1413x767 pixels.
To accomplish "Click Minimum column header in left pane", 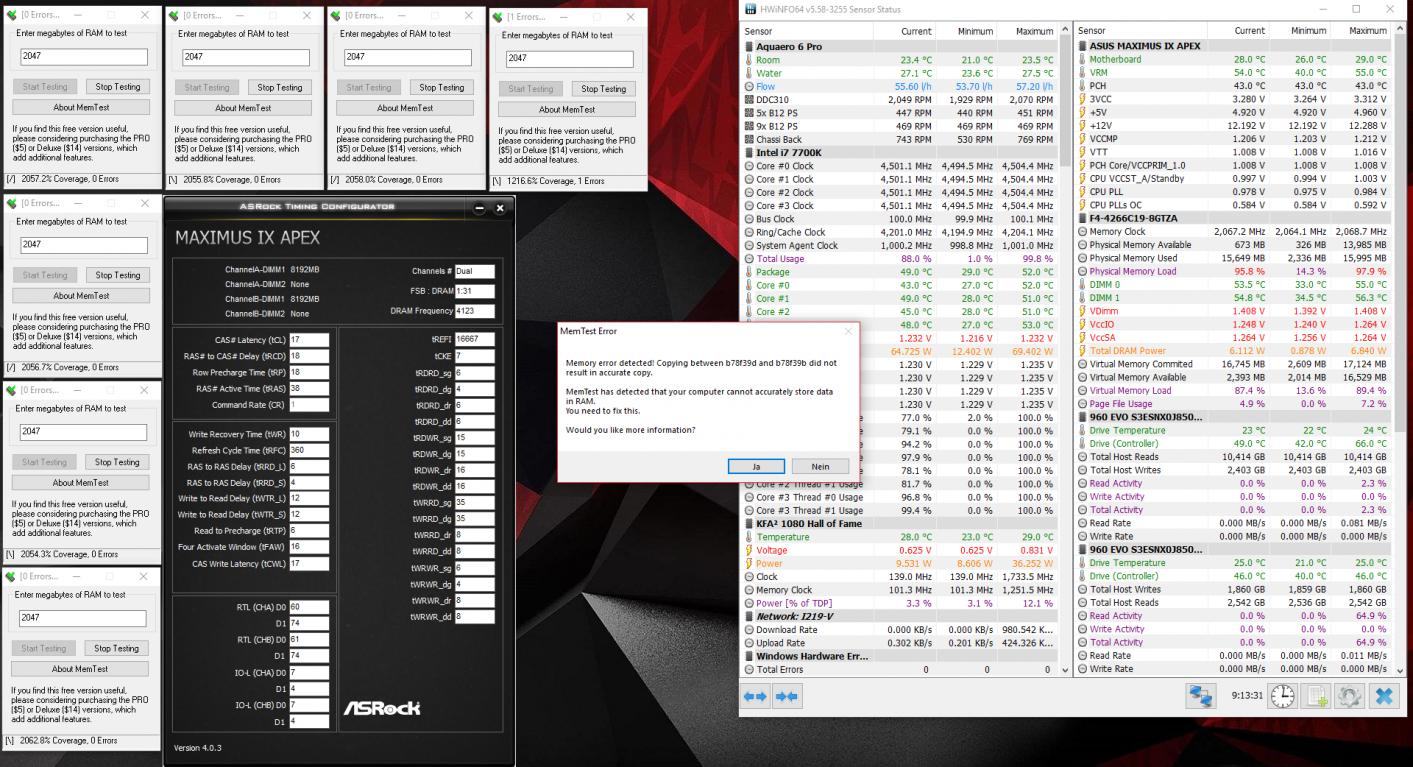I will pos(965,31).
